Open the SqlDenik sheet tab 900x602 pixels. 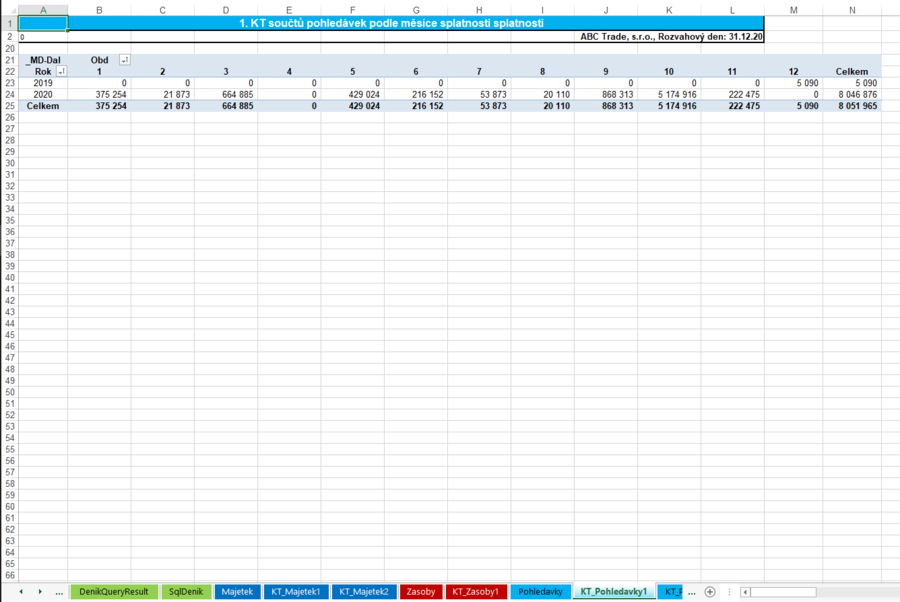click(185, 592)
